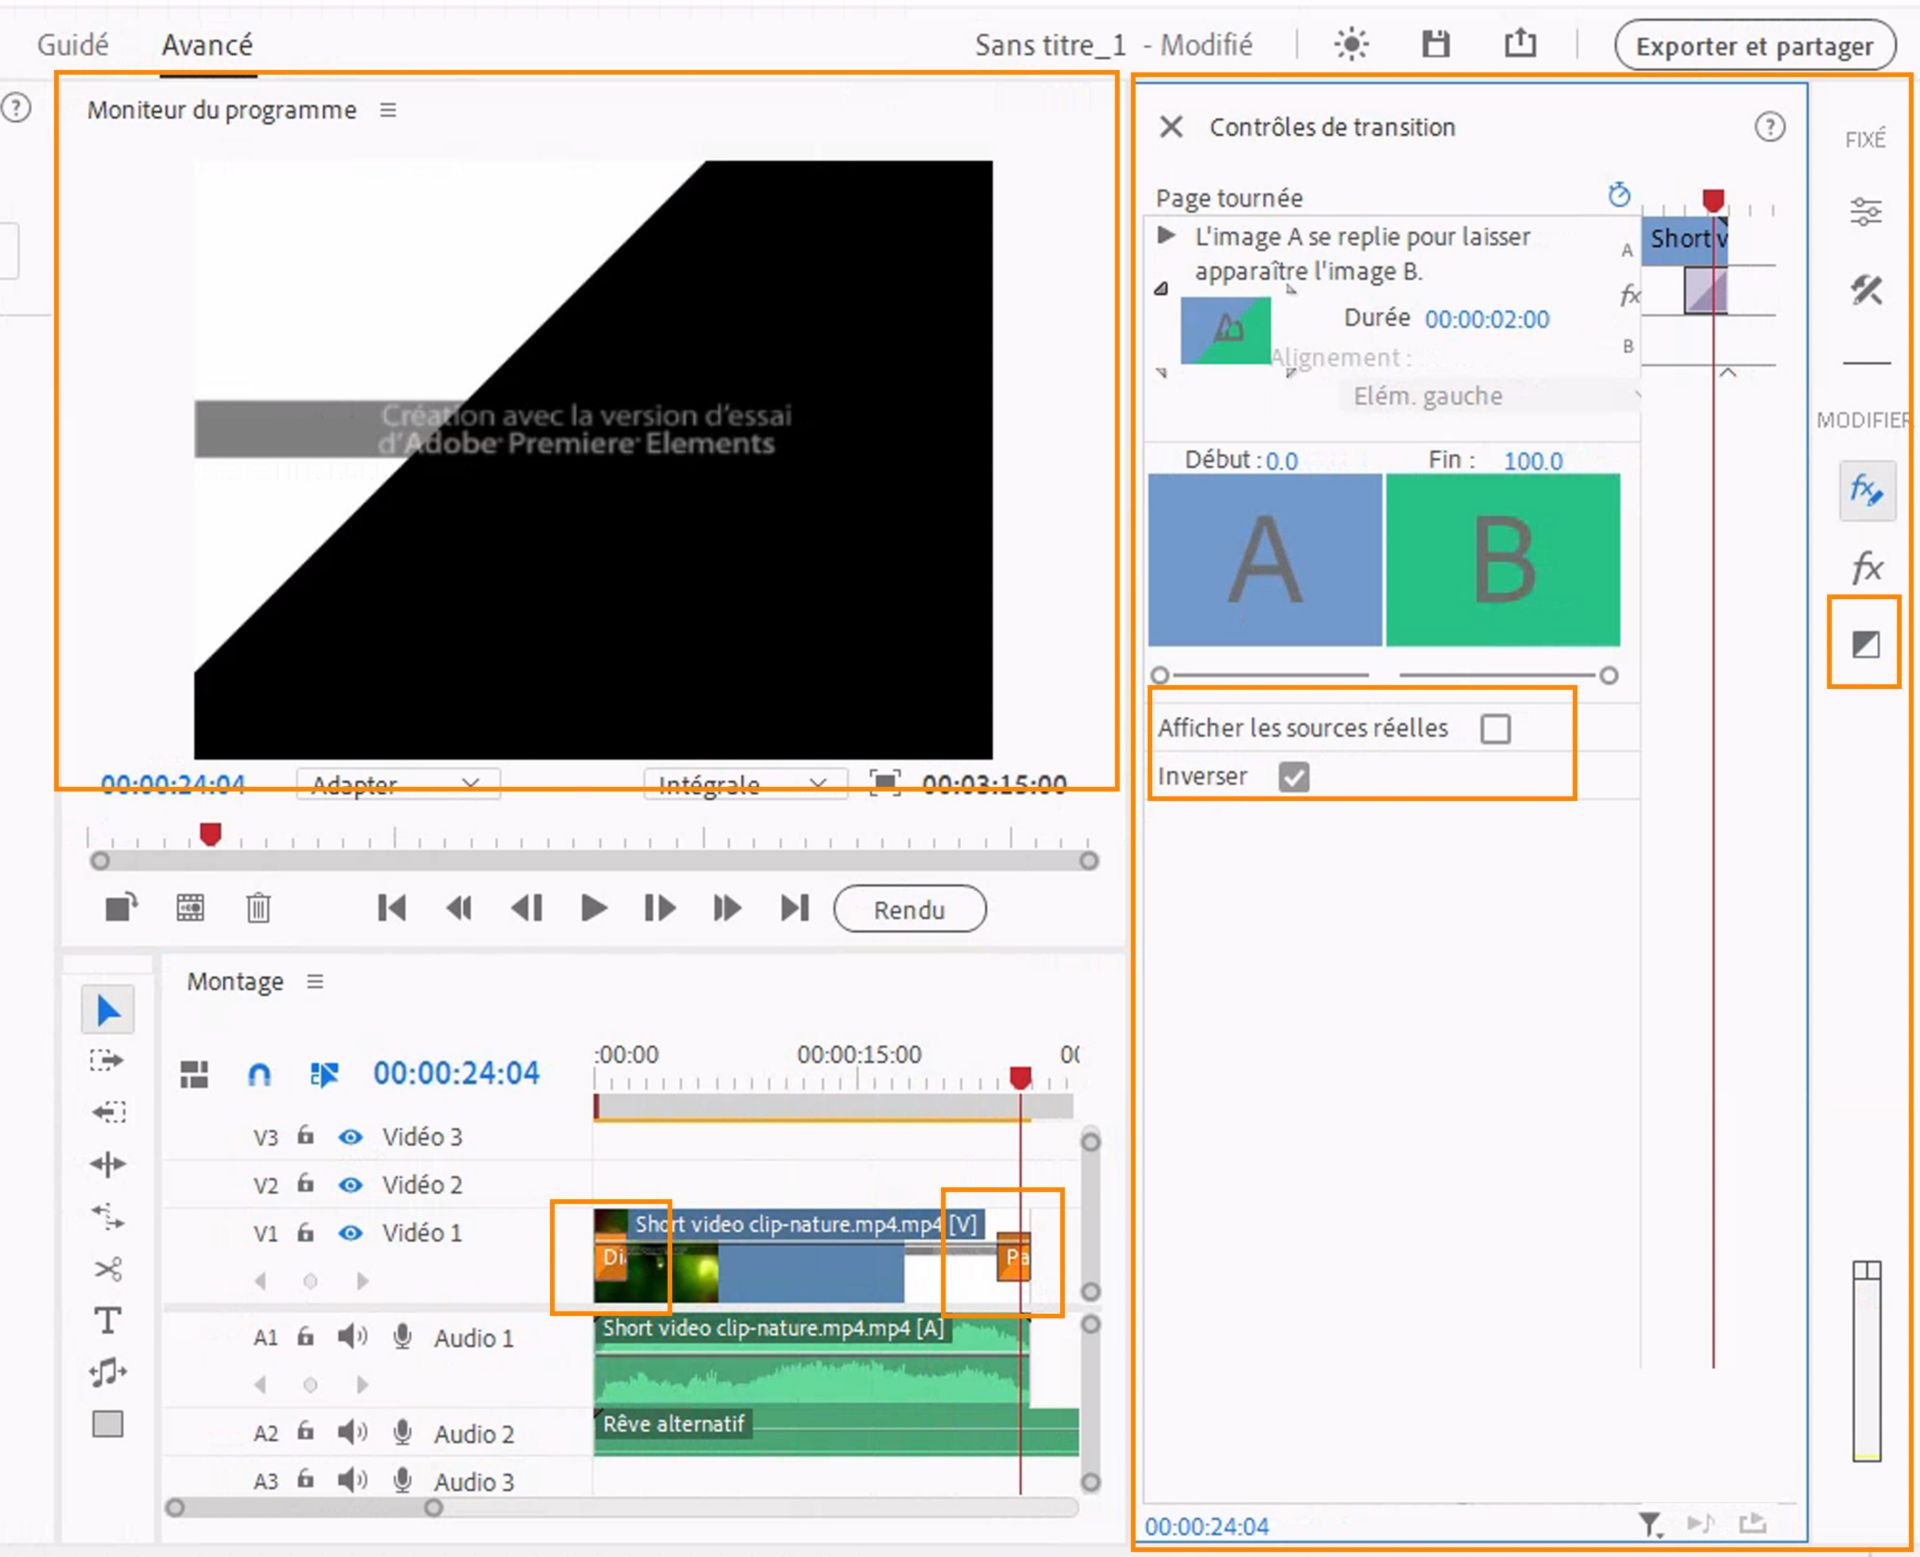1920x1557 pixels.
Task: Select the scissors razor tool
Action: pyautogui.click(x=107, y=1270)
